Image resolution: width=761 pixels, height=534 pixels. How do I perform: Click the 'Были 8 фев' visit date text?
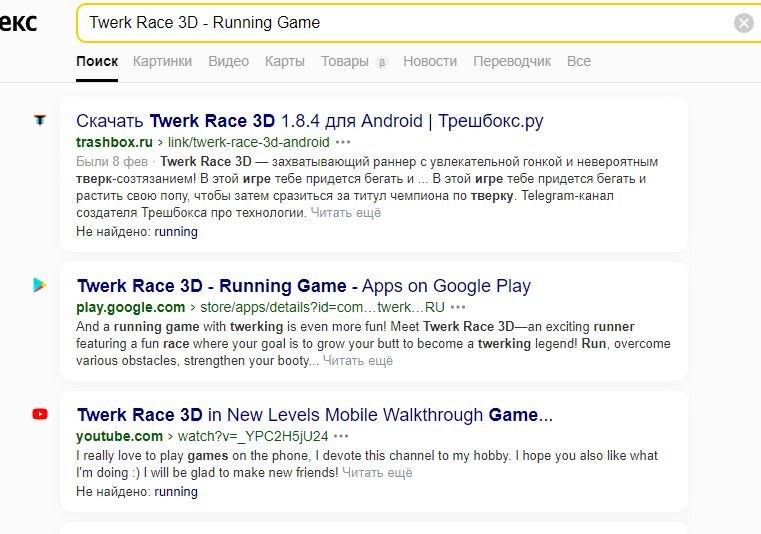click(x=112, y=161)
